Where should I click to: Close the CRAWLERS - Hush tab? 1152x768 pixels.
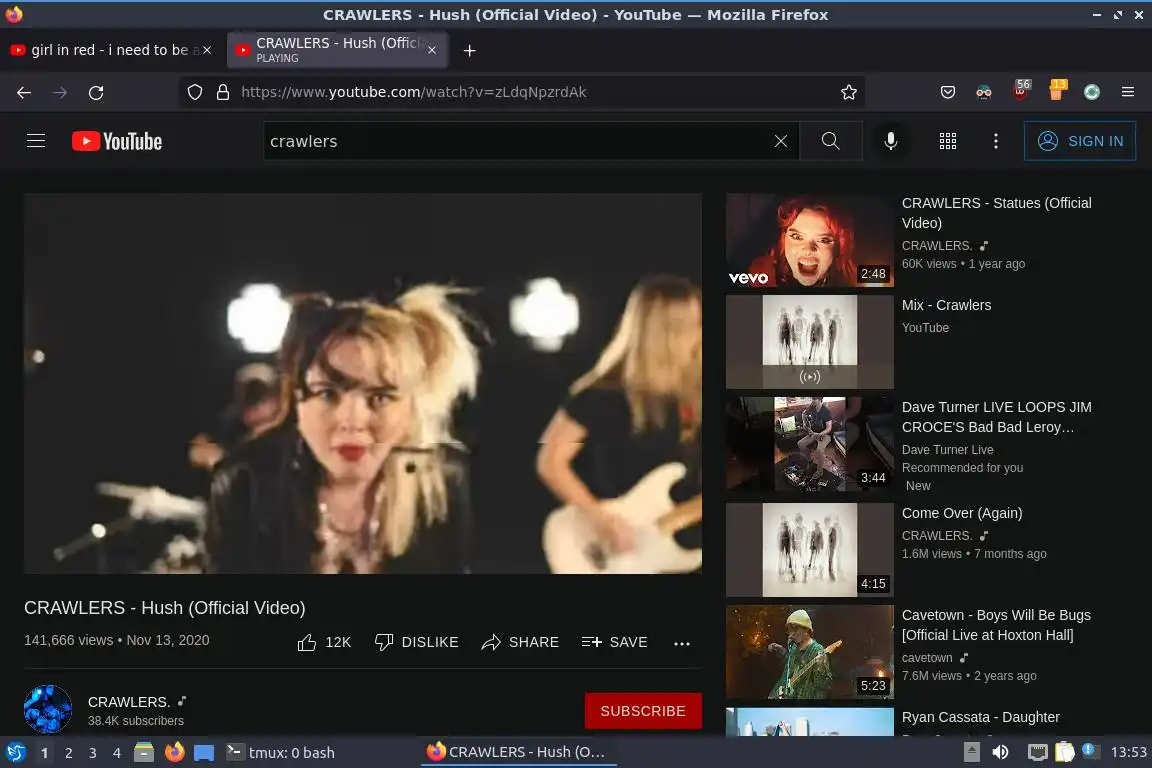[432, 50]
